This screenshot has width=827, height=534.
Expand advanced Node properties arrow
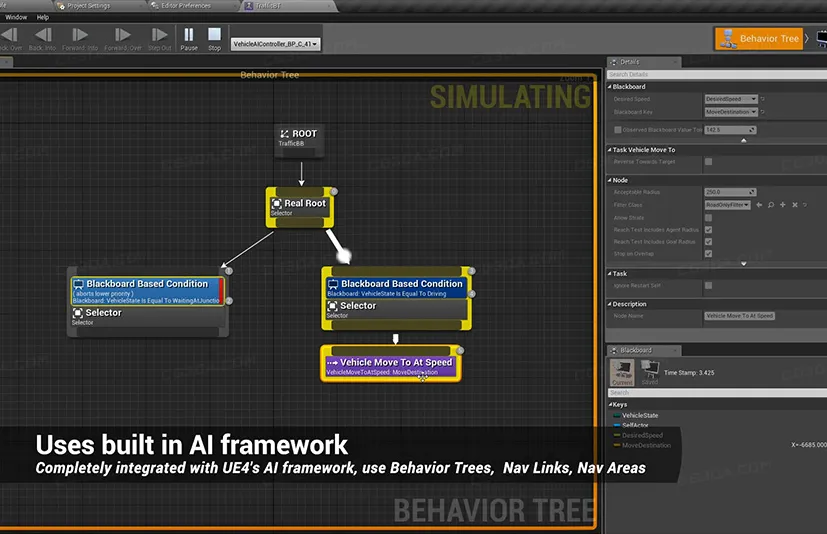tap(744, 263)
